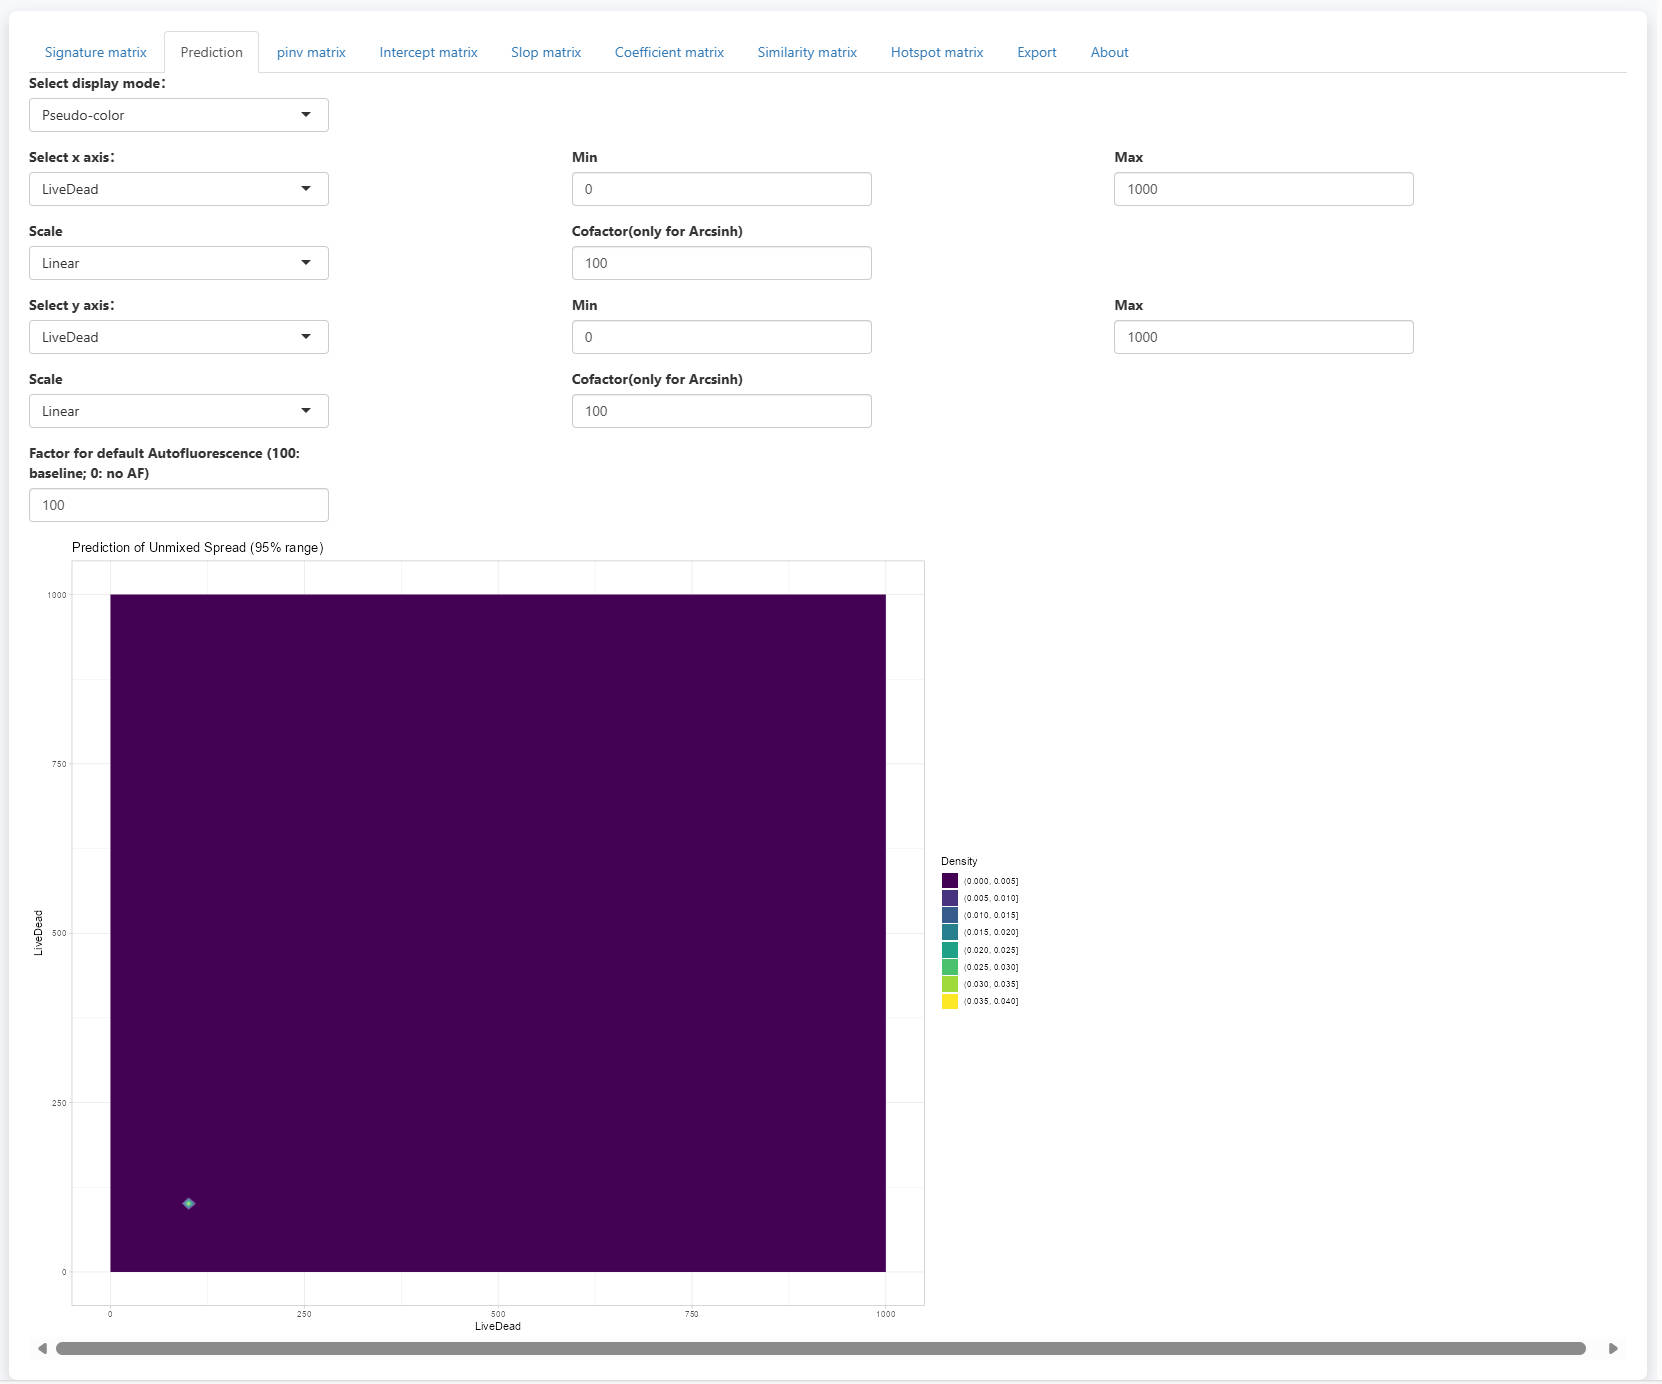Open the About tab

[x=1109, y=52]
